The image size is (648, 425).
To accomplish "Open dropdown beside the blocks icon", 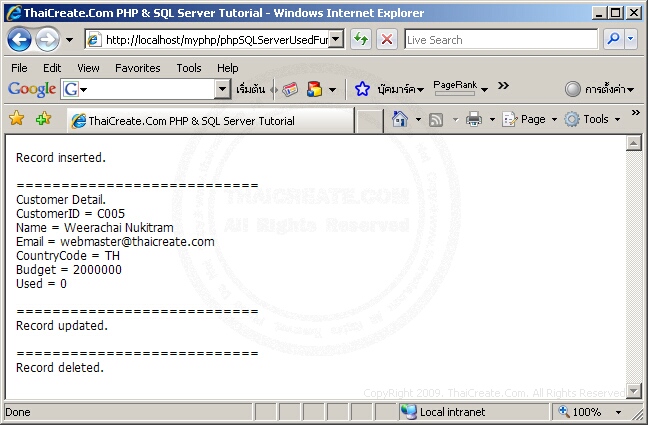I will [332, 89].
